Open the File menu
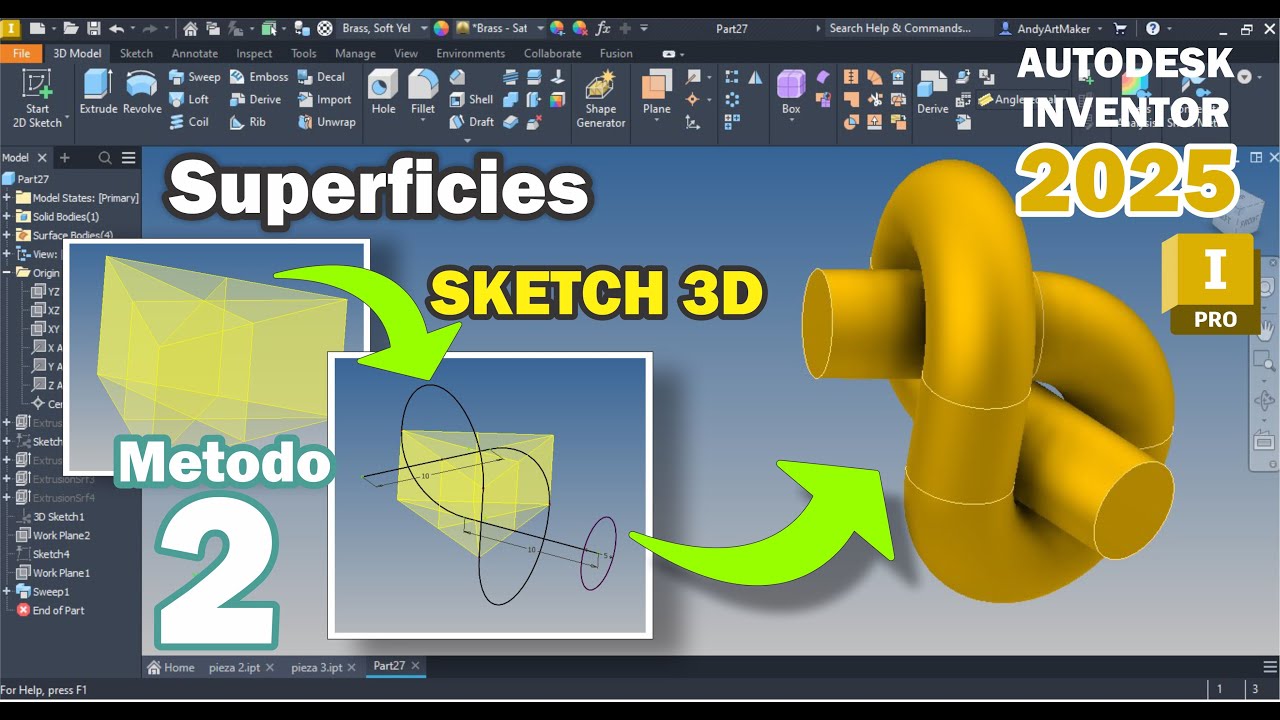 tap(21, 53)
